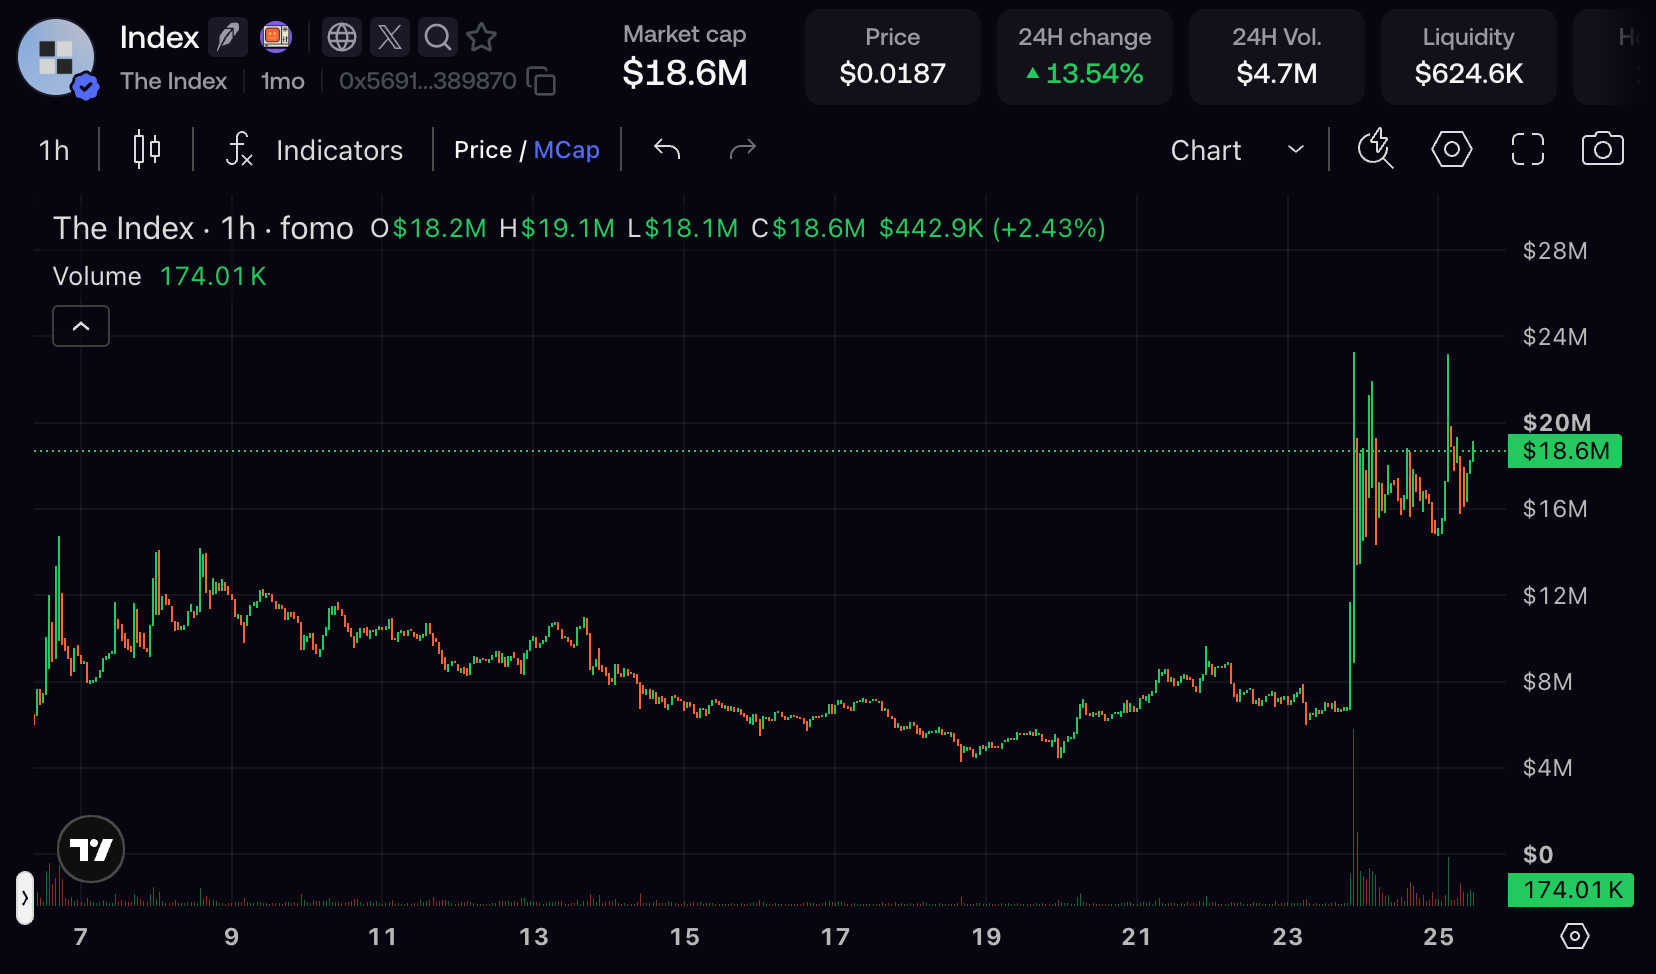The image size is (1656, 974).
Task: Open chart settings hexagon icon
Action: 1451,150
